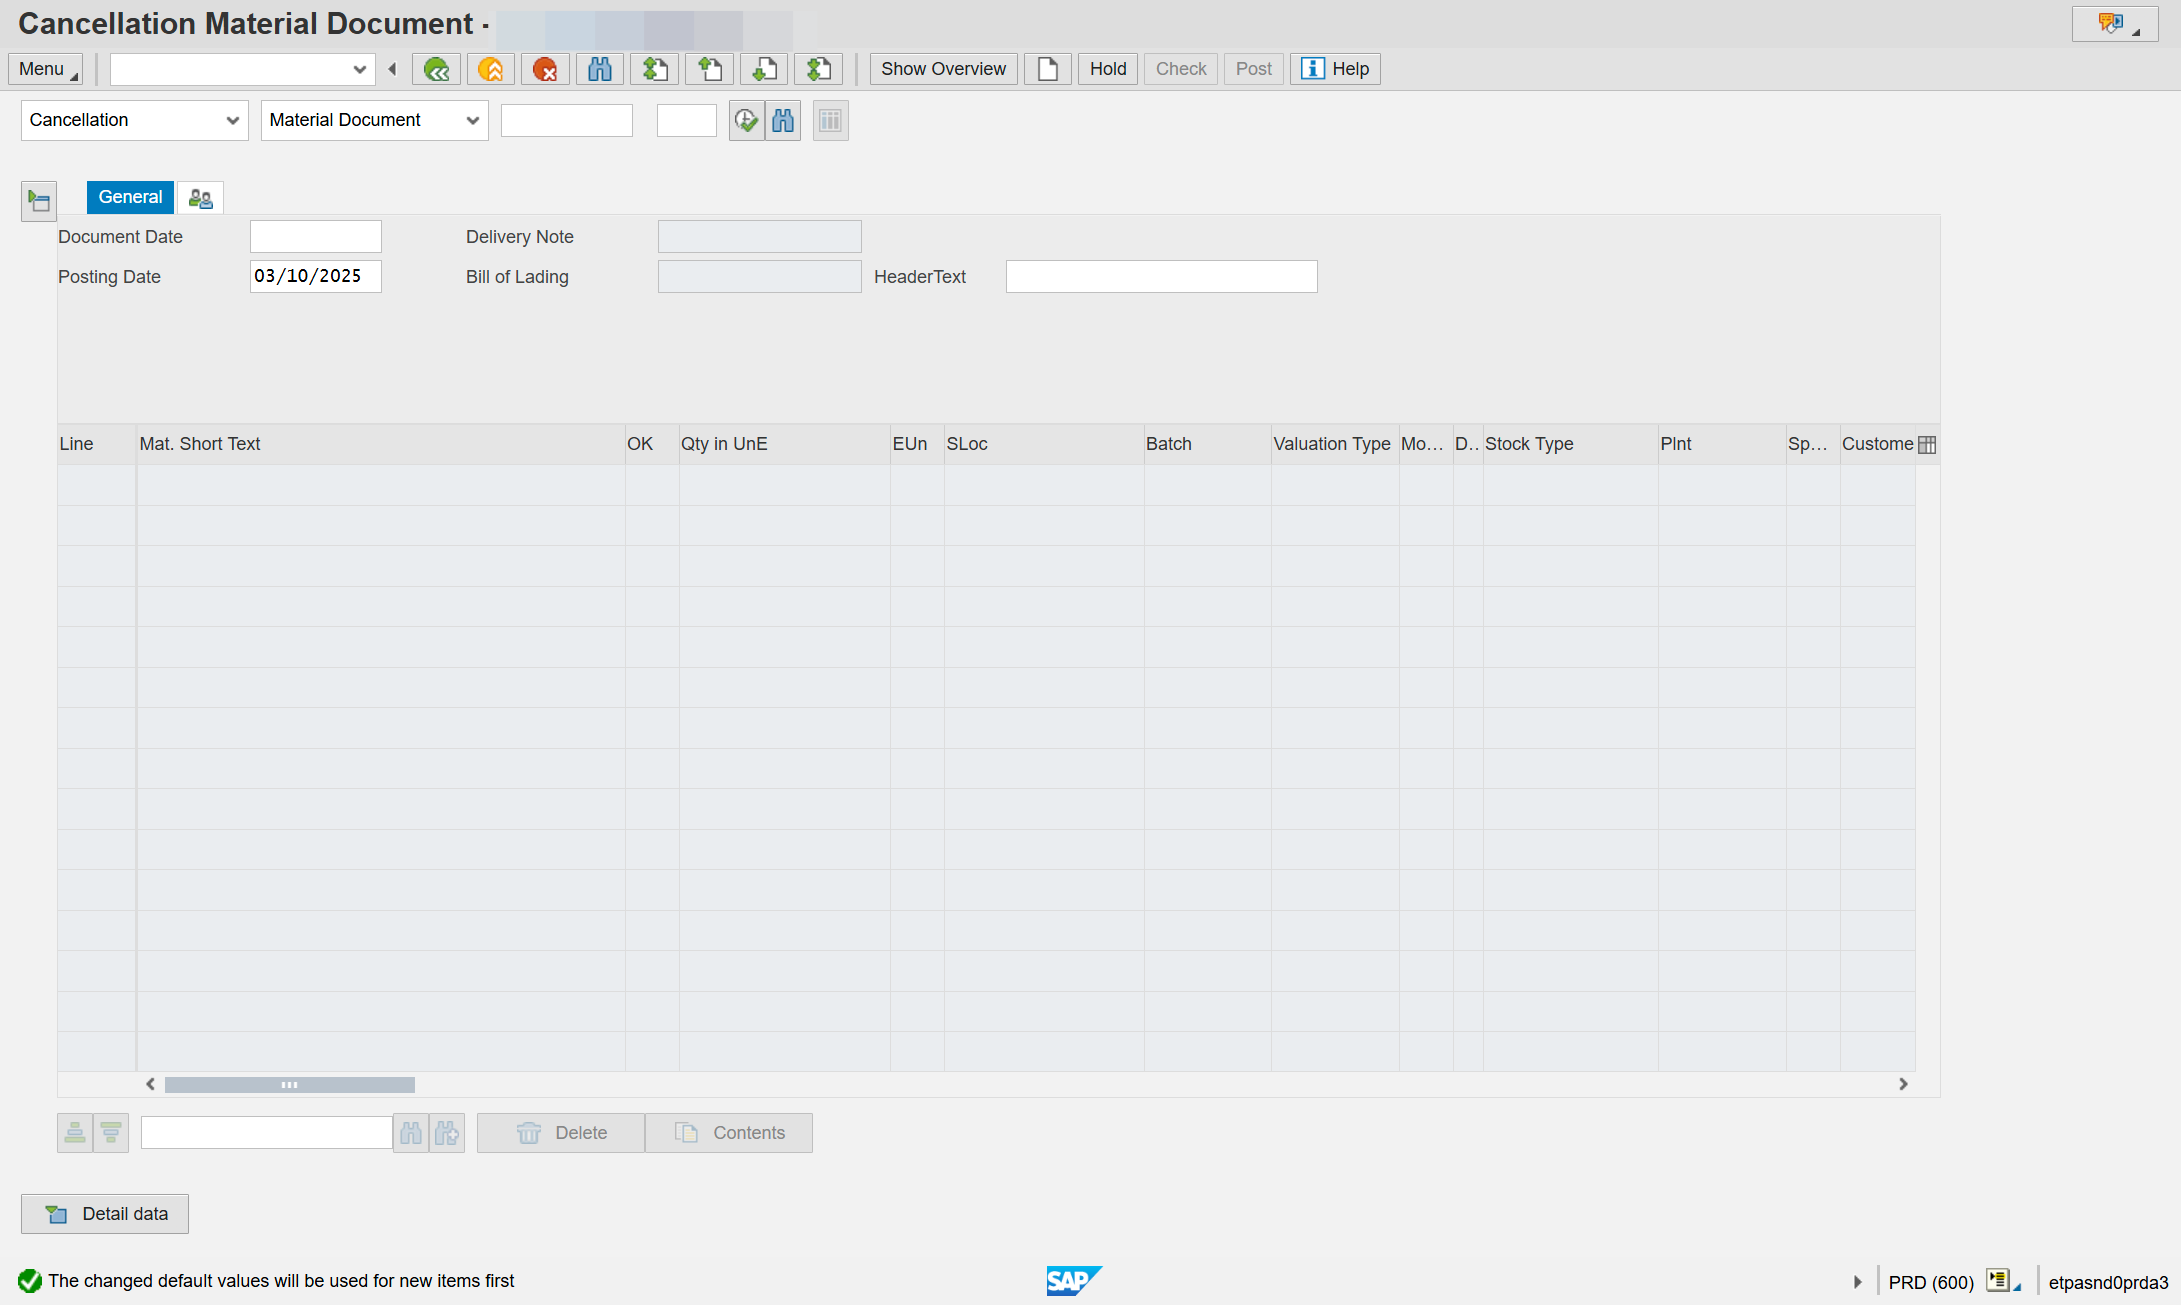Click the HeaderText input field
Screen dimensions: 2181x1305
(x=1162, y=277)
